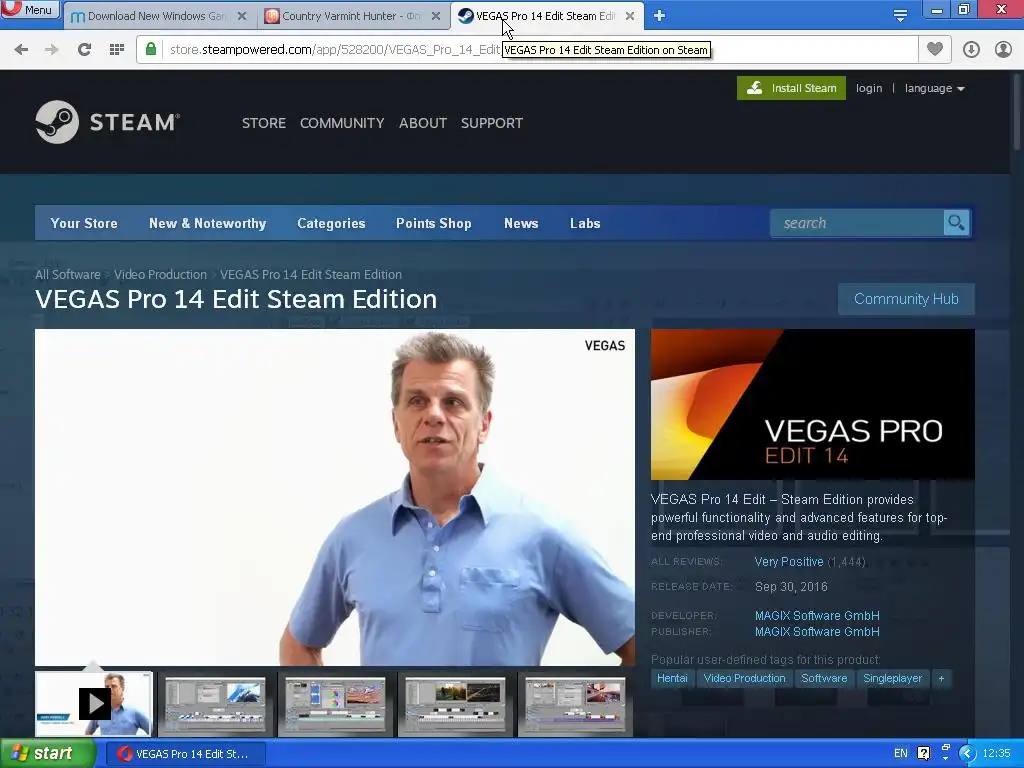The width and height of the screenshot is (1024, 768).
Task: Select the Singleplayer tag
Action: click(x=892, y=679)
